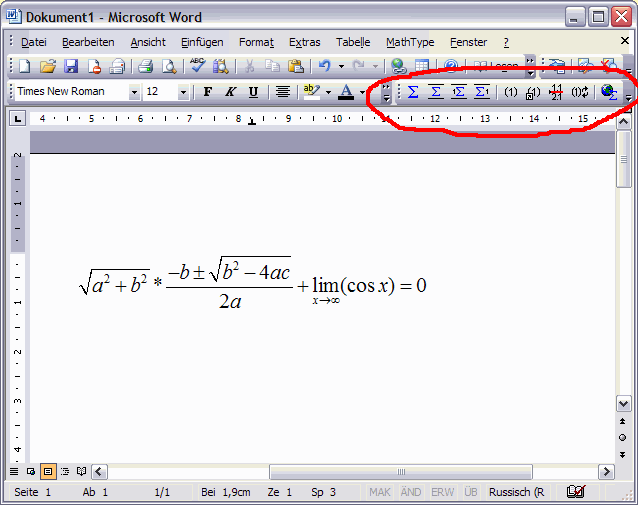The image size is (638, 505).
Task: Click the horizontal scrollbar right arrow
Action: tap(606, 472)
